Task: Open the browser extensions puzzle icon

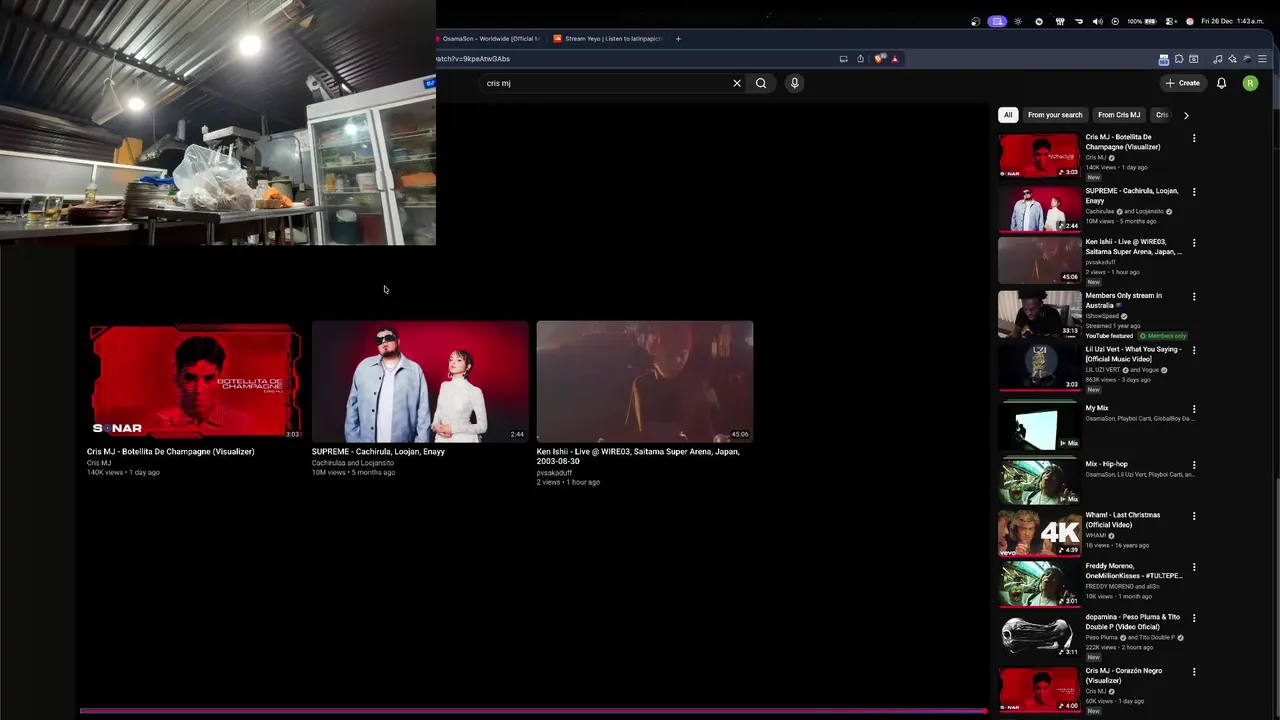Action: 1179,59
